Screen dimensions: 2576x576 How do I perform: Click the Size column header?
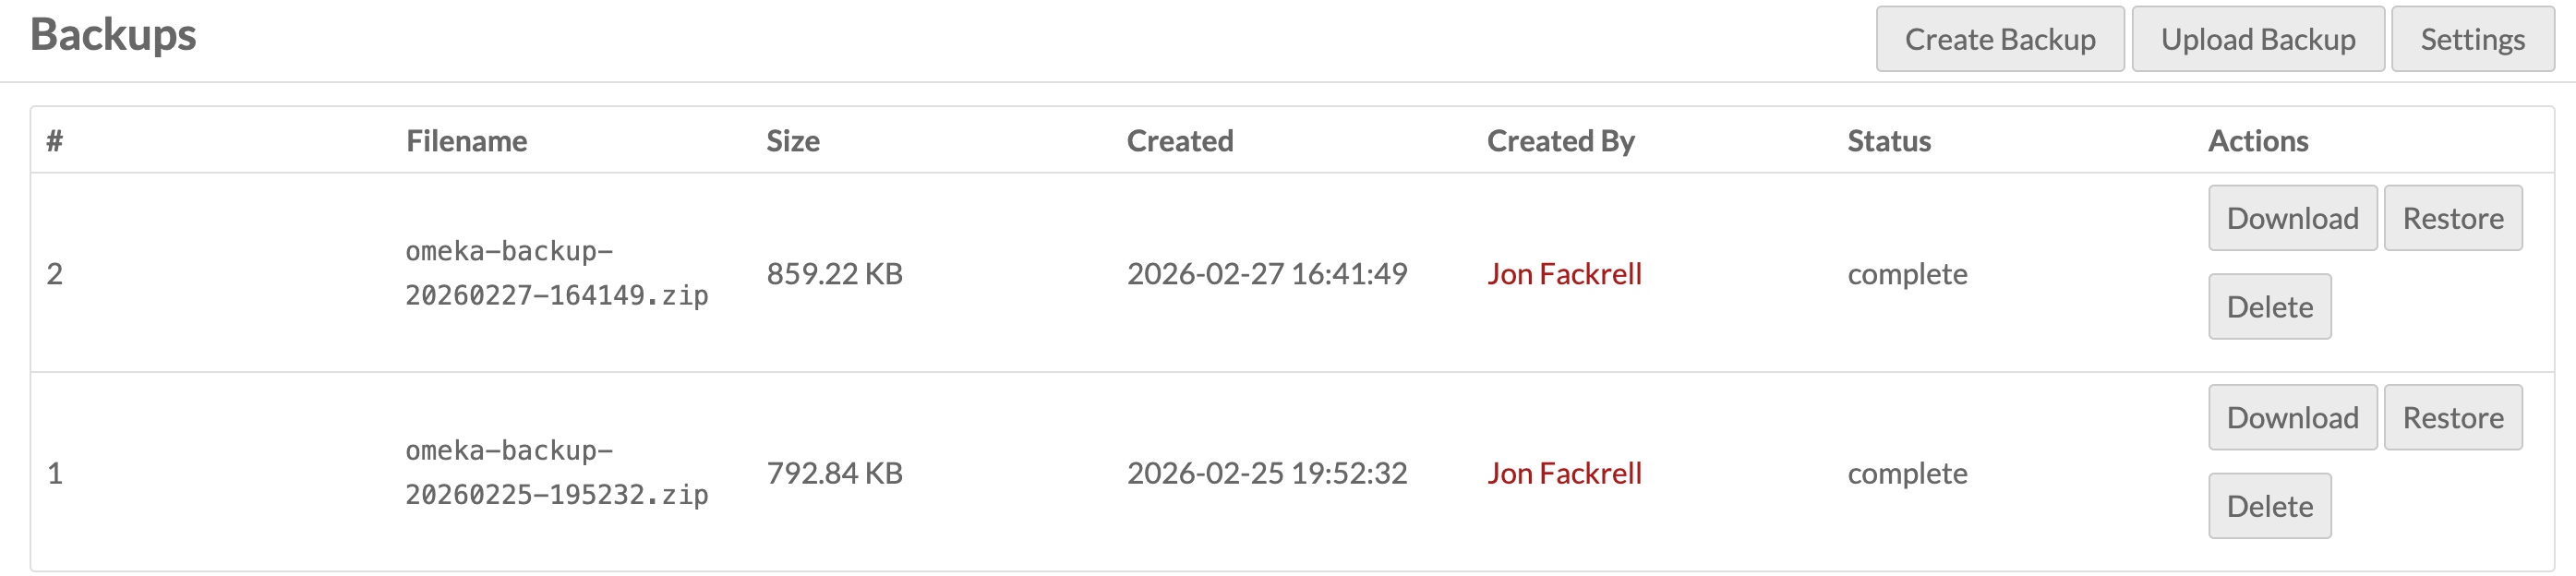793,141
